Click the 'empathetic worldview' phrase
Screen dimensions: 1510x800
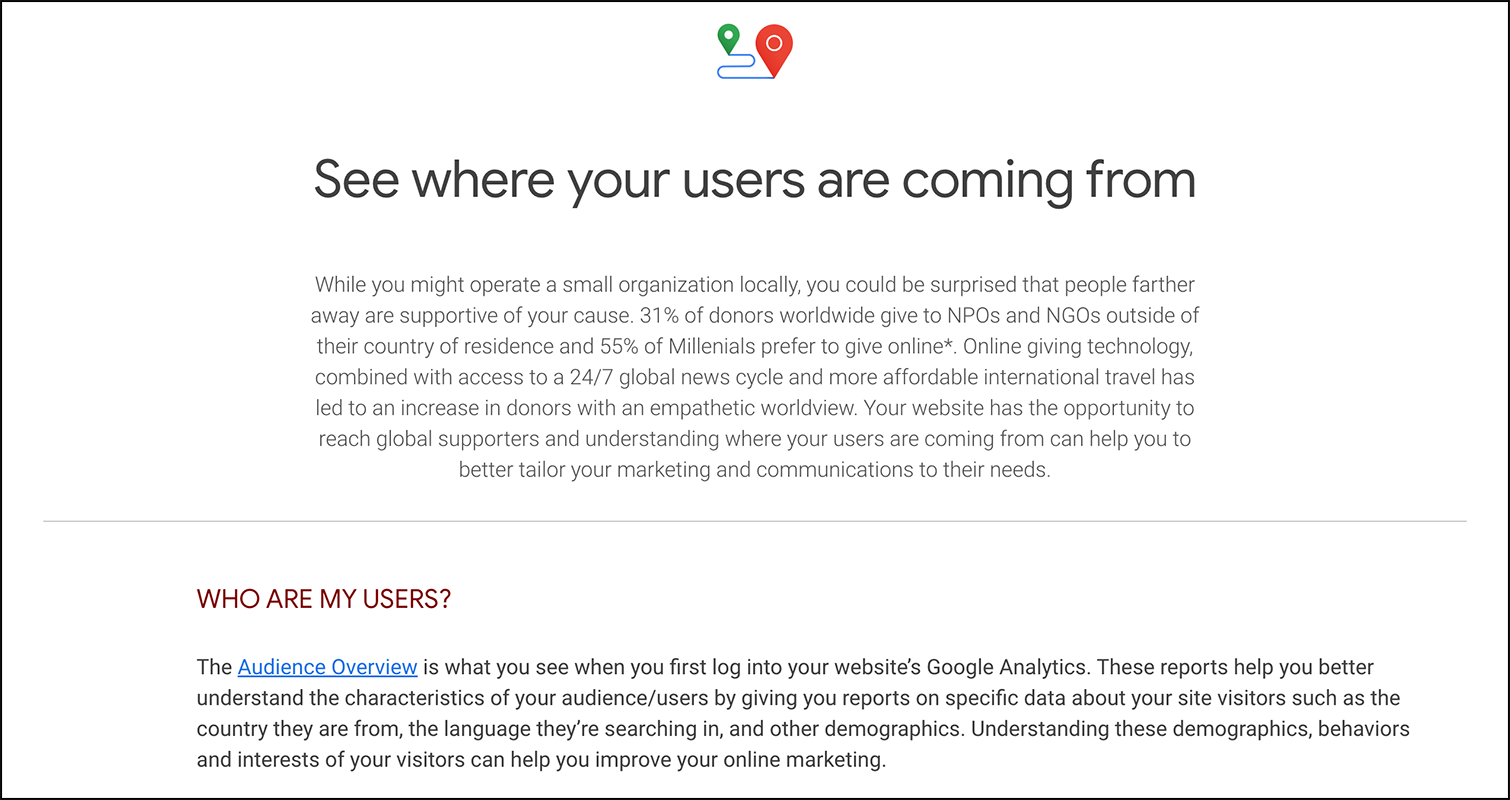752,408
